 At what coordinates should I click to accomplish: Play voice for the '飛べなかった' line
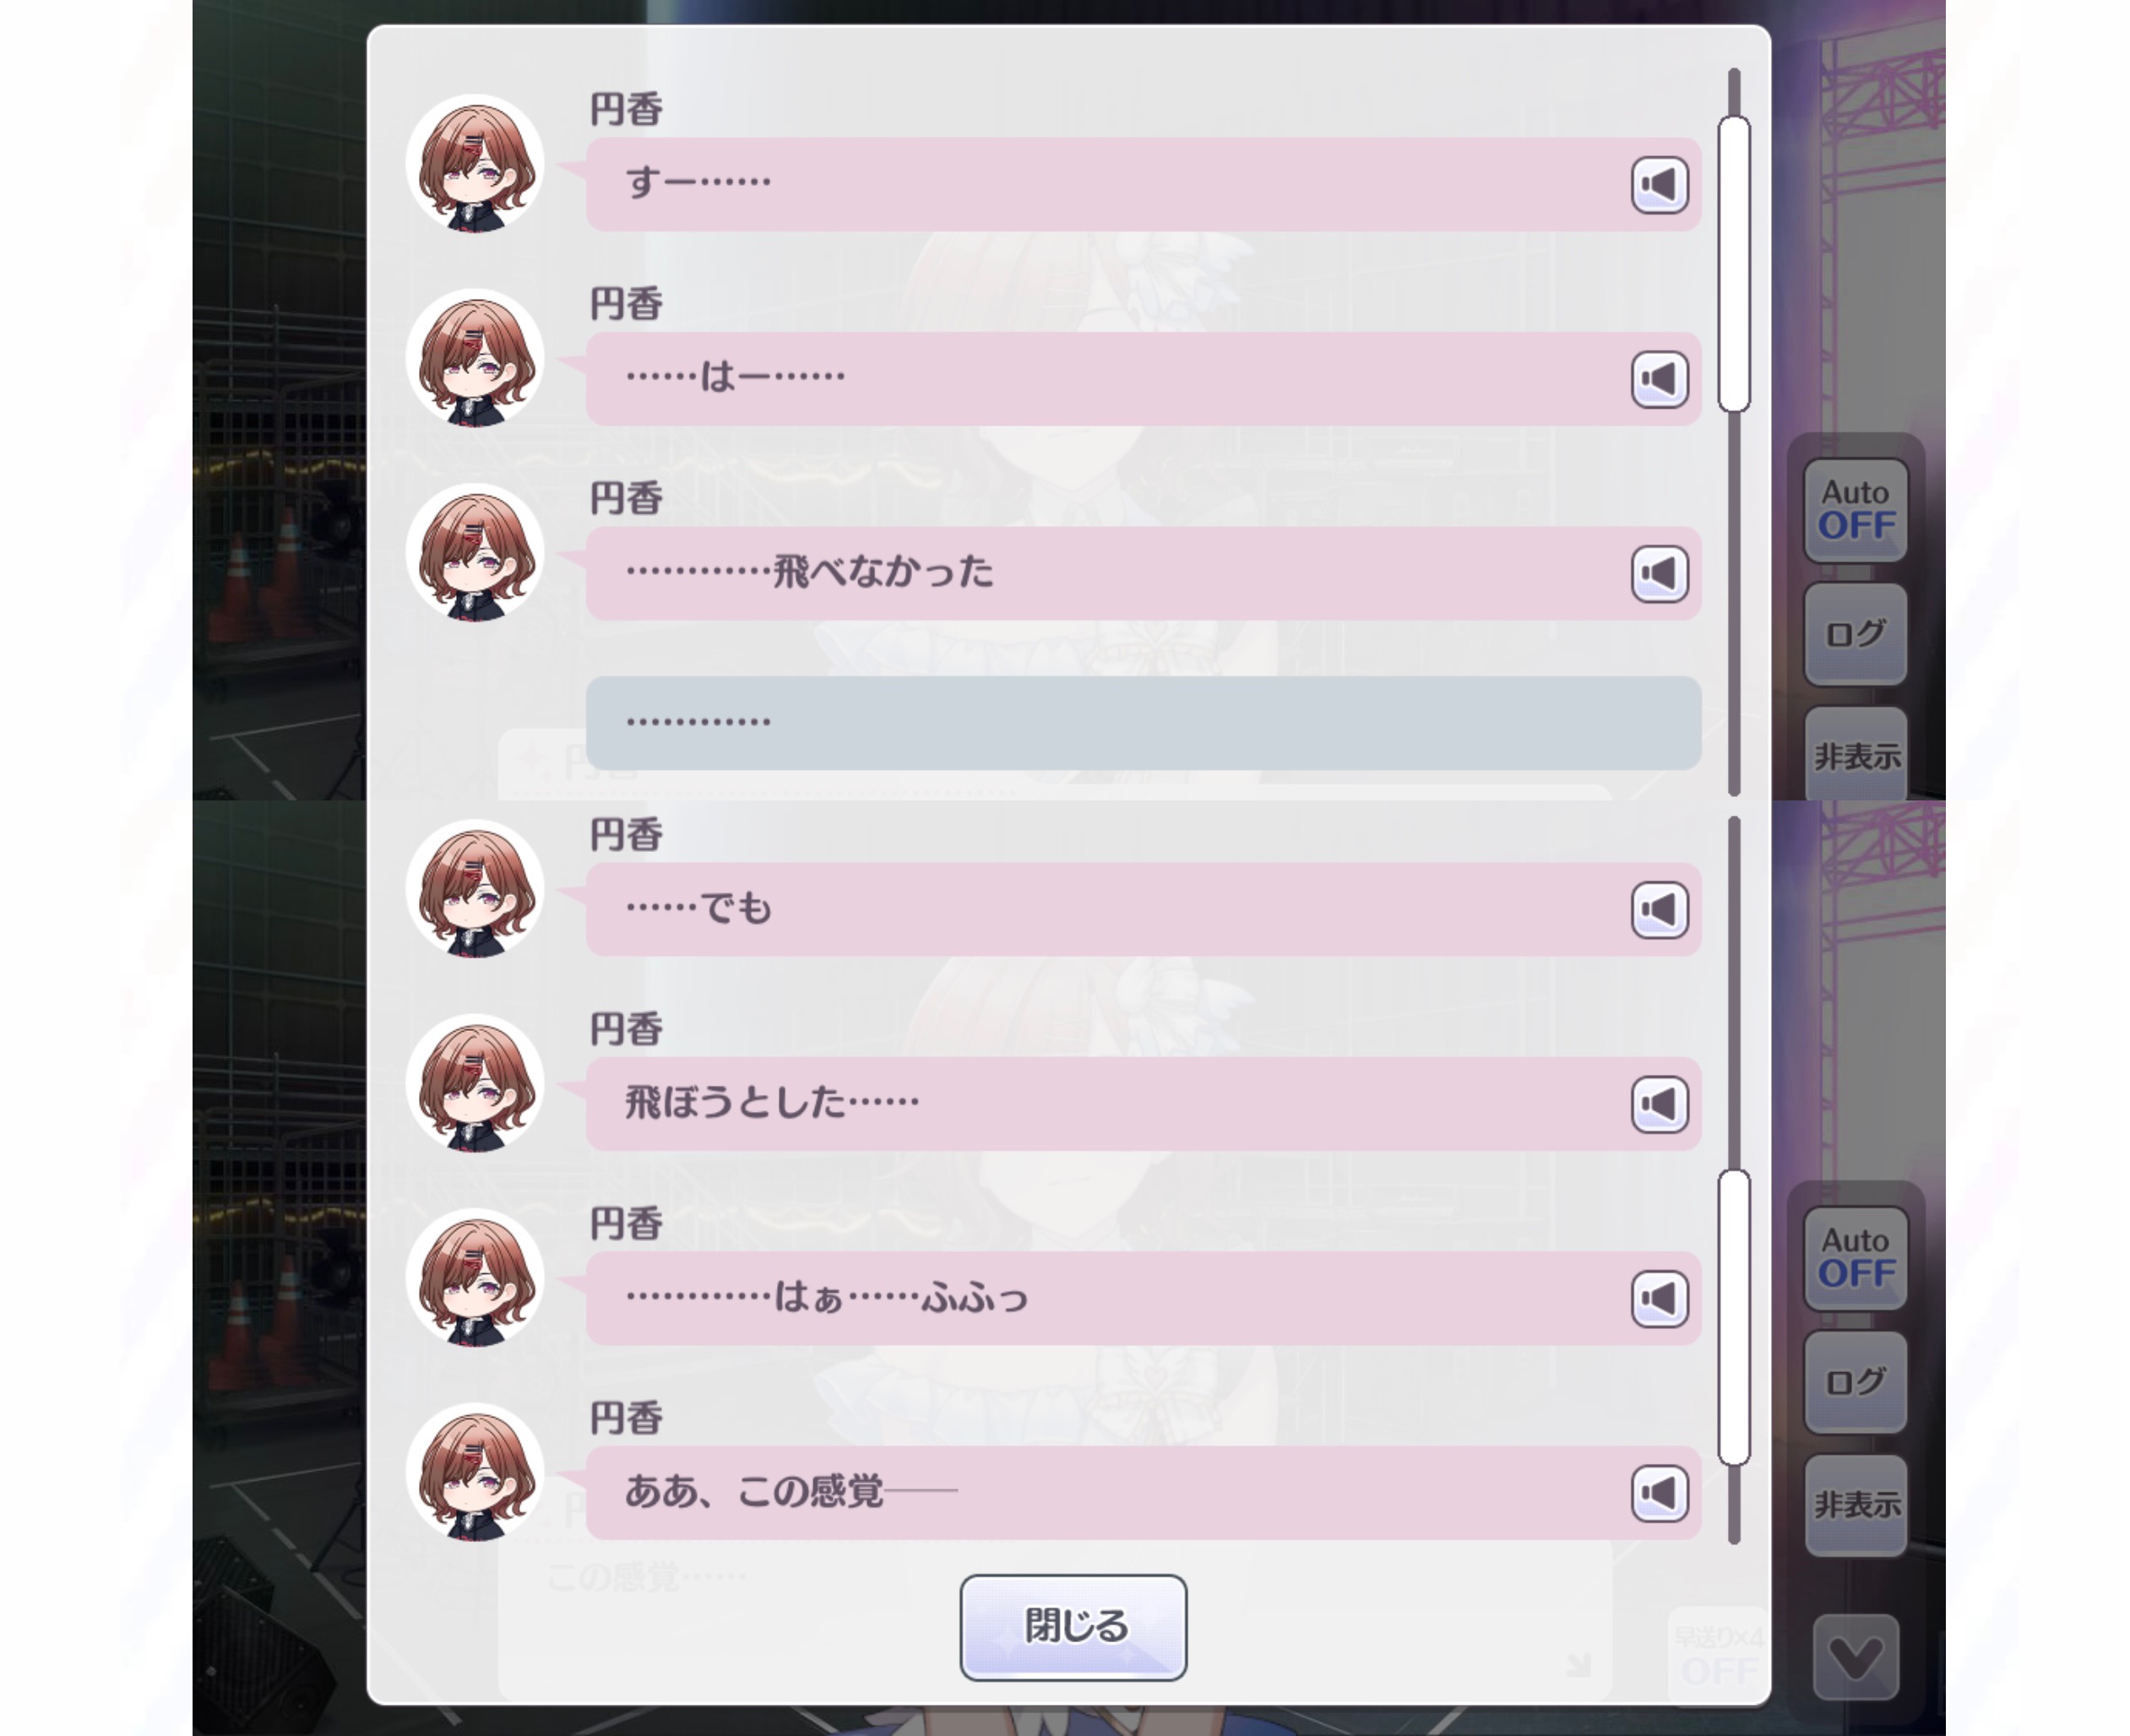(x=1660, y=574)
